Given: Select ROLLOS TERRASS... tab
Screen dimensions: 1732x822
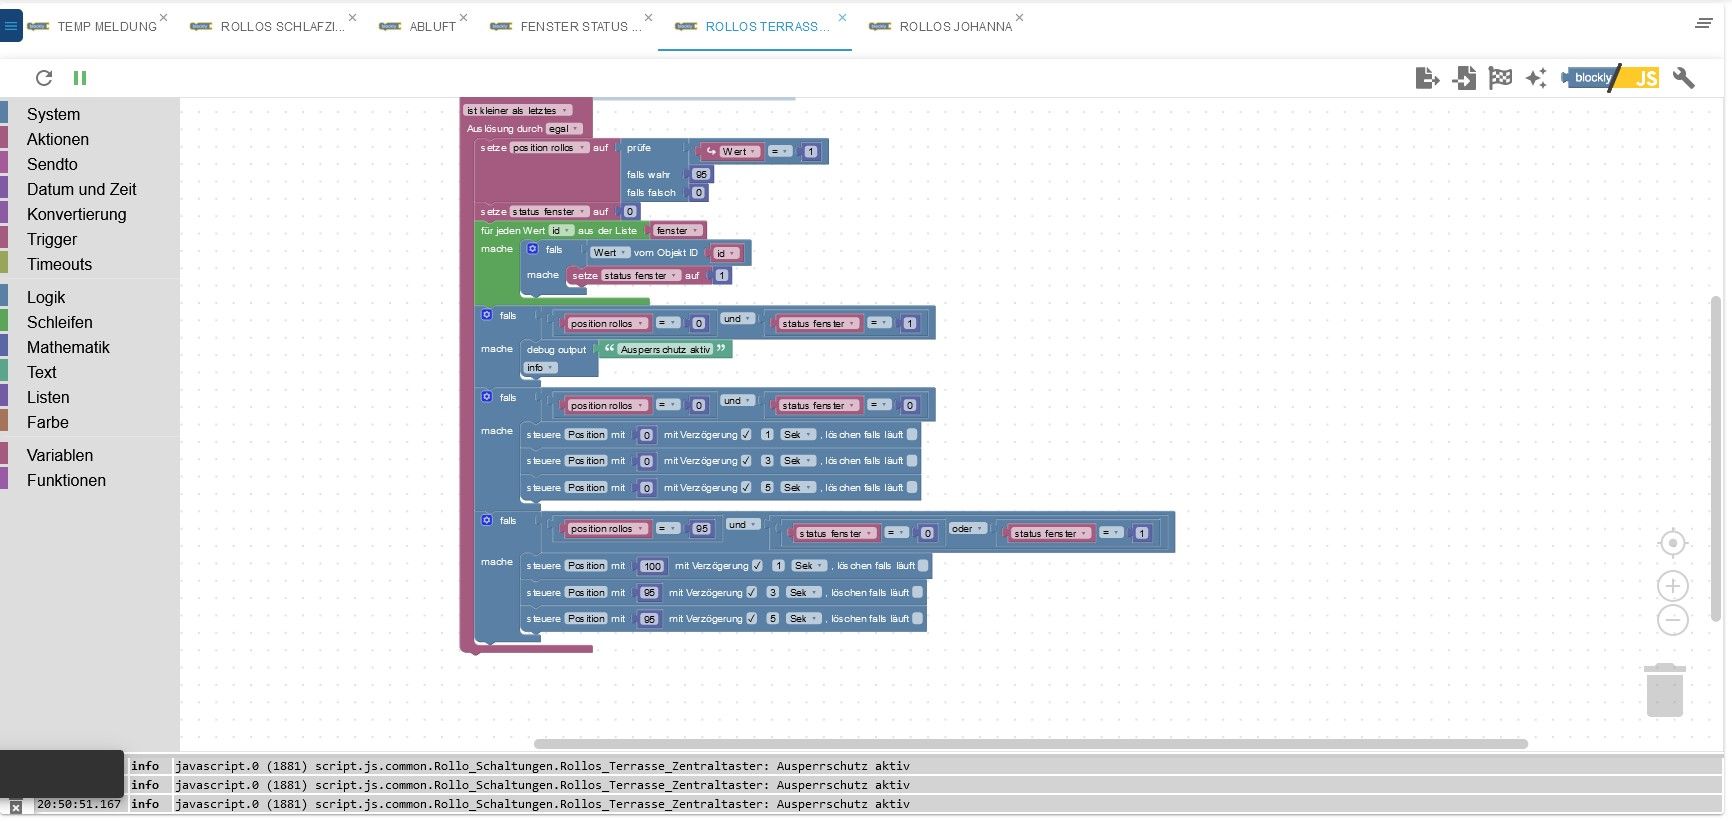Looking at the screenshot, I should (x=767, y=27).
